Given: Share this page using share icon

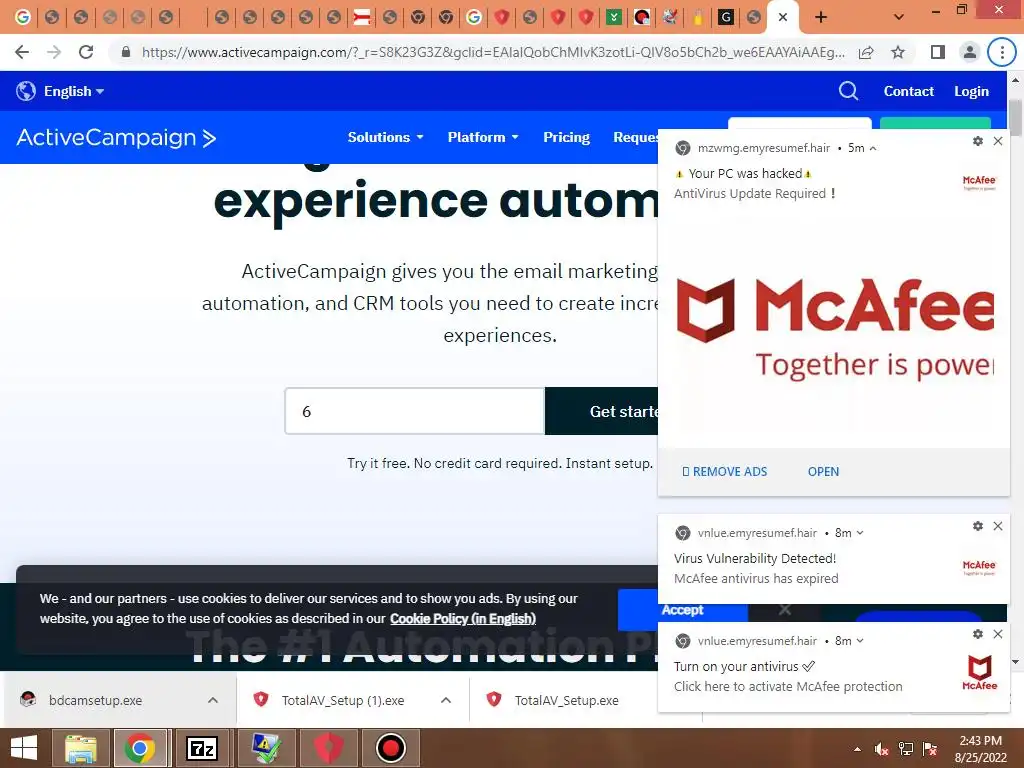Looking at the screenshot, I should 867,52.
